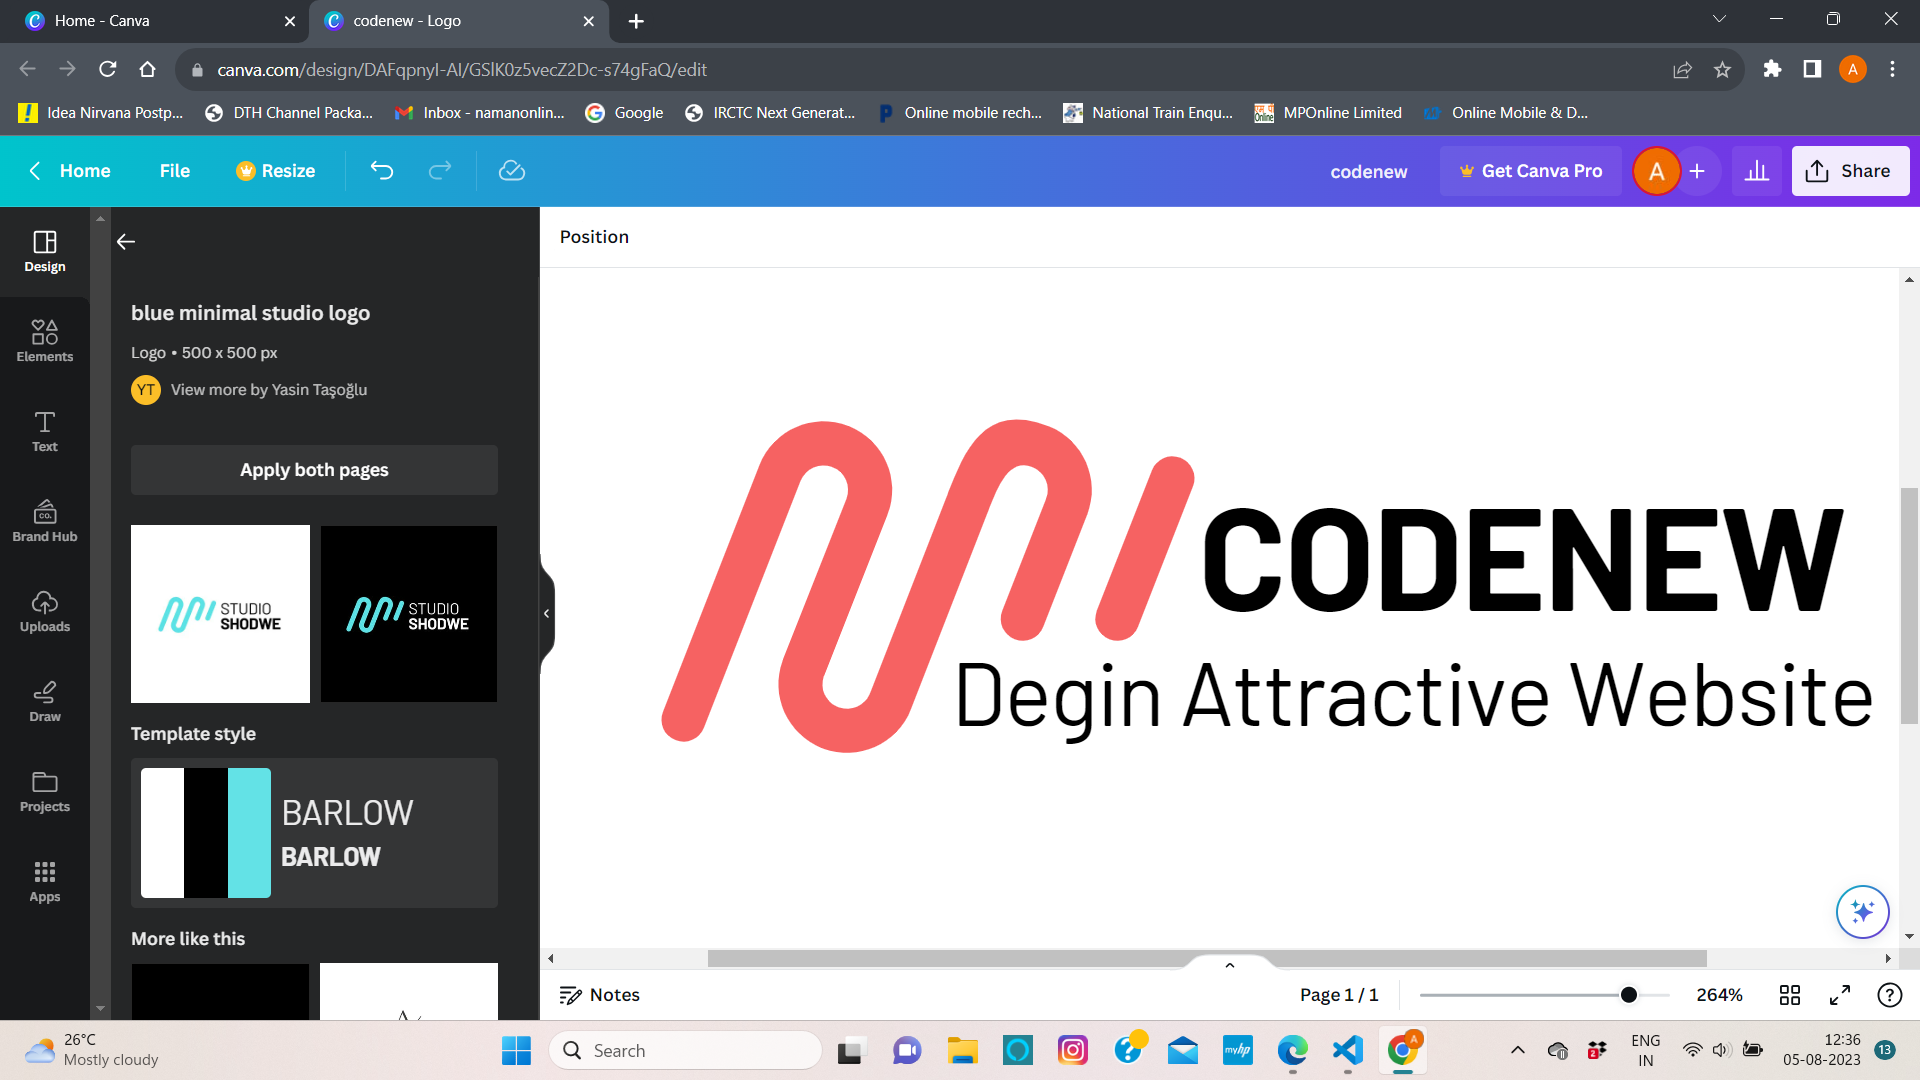
Task: Open the grid view pages icon
Action: point(1790,995)
